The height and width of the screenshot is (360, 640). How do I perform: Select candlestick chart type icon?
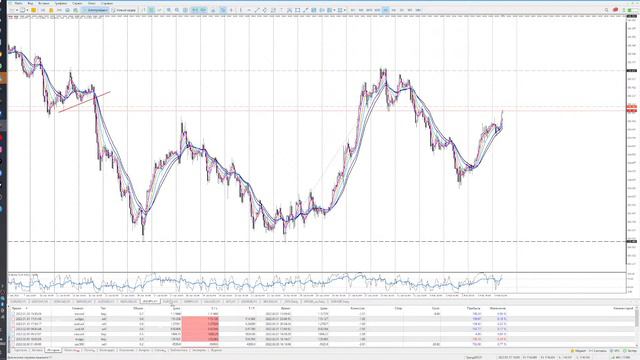pyautogui.click(x=151, y=10)
